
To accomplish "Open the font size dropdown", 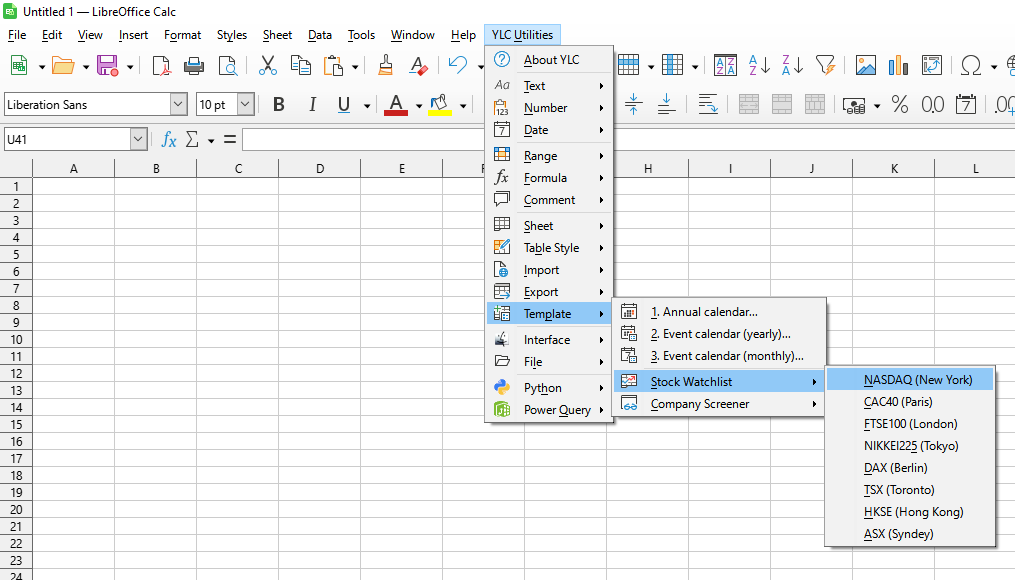I will click(x=245, y=104).
